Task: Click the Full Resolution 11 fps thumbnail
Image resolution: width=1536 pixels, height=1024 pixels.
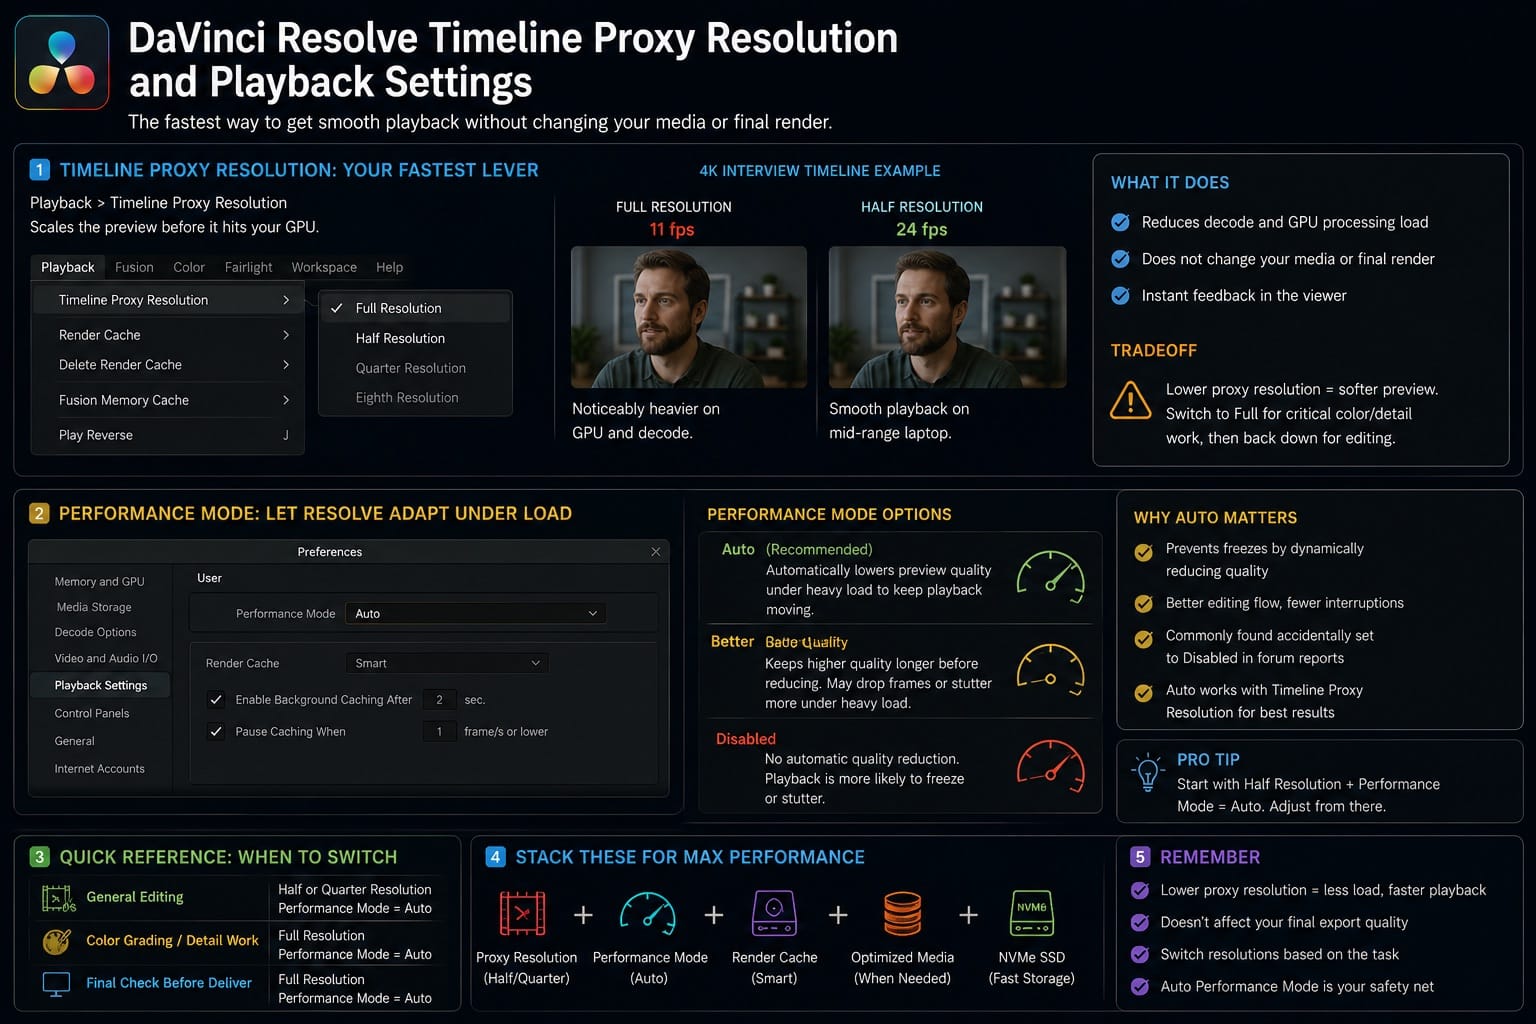Action: point(689,317)
